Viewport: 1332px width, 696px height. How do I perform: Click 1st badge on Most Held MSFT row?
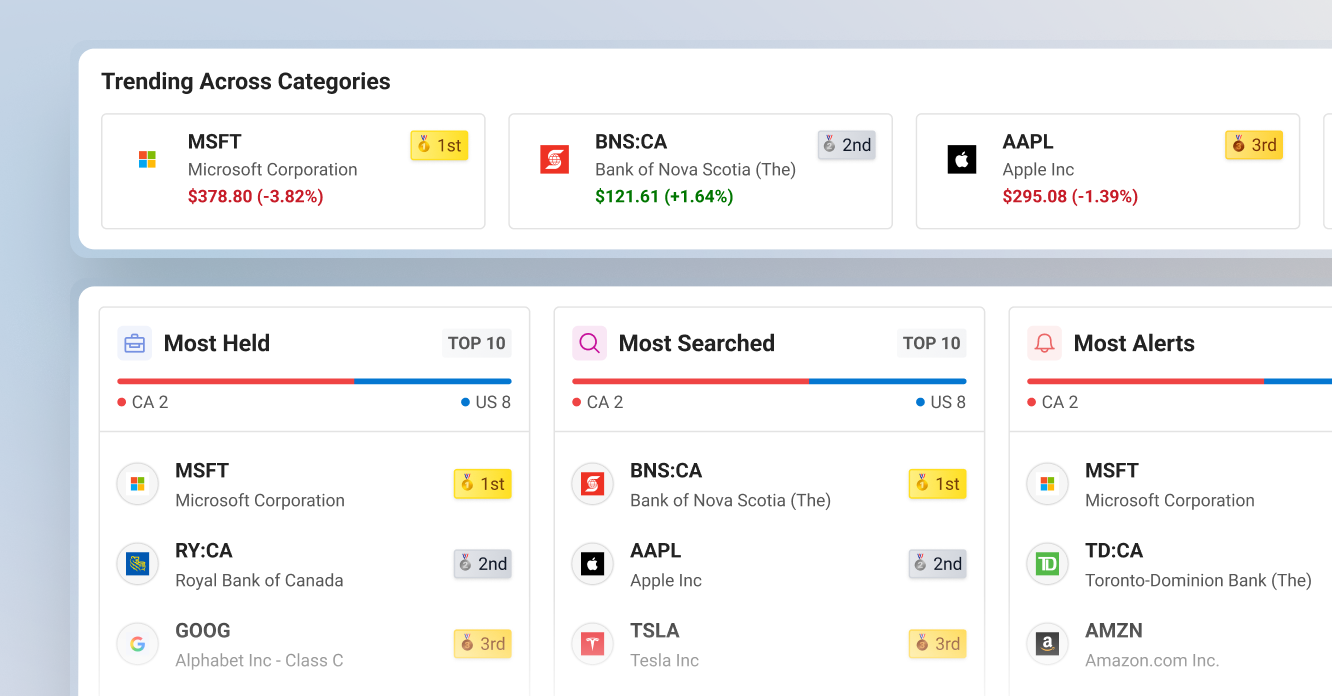(482, 484)
